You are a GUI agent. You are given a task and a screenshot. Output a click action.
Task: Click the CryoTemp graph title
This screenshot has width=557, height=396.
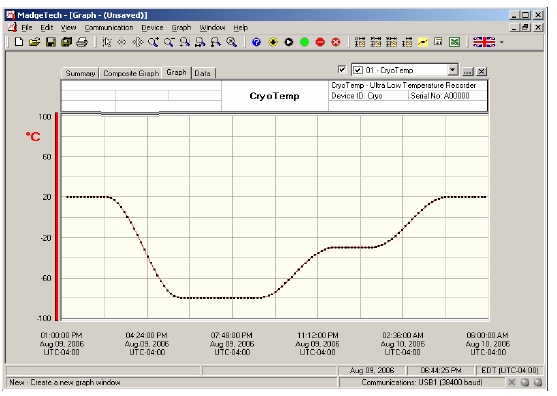[x=274, y=96]
